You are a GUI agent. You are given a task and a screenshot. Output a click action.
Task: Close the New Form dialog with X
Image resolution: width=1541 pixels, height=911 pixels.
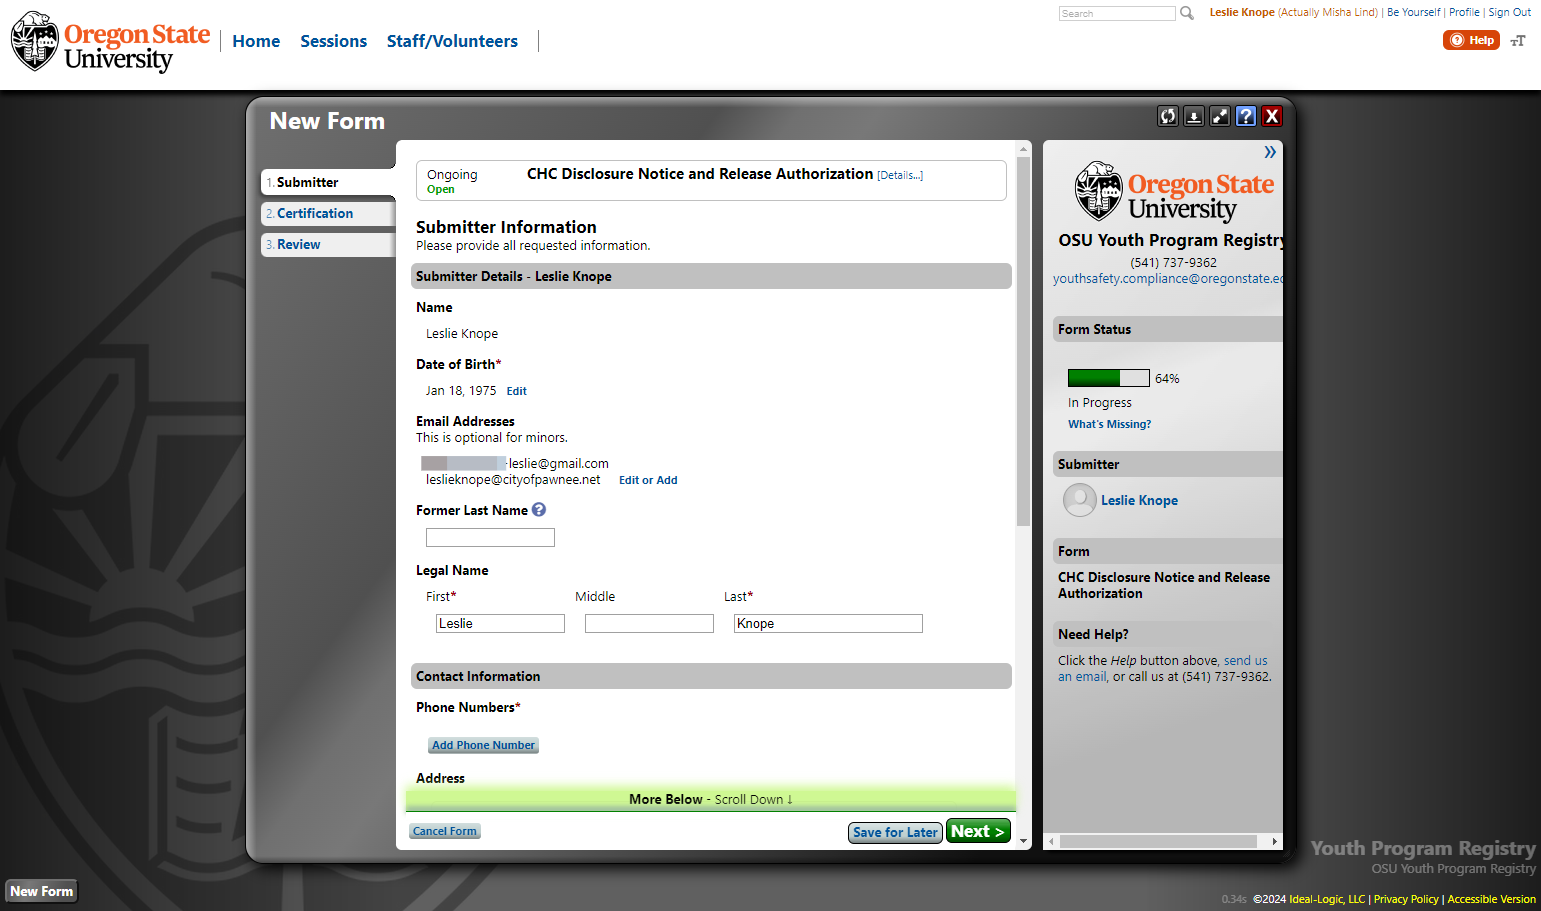[1272, 116]
